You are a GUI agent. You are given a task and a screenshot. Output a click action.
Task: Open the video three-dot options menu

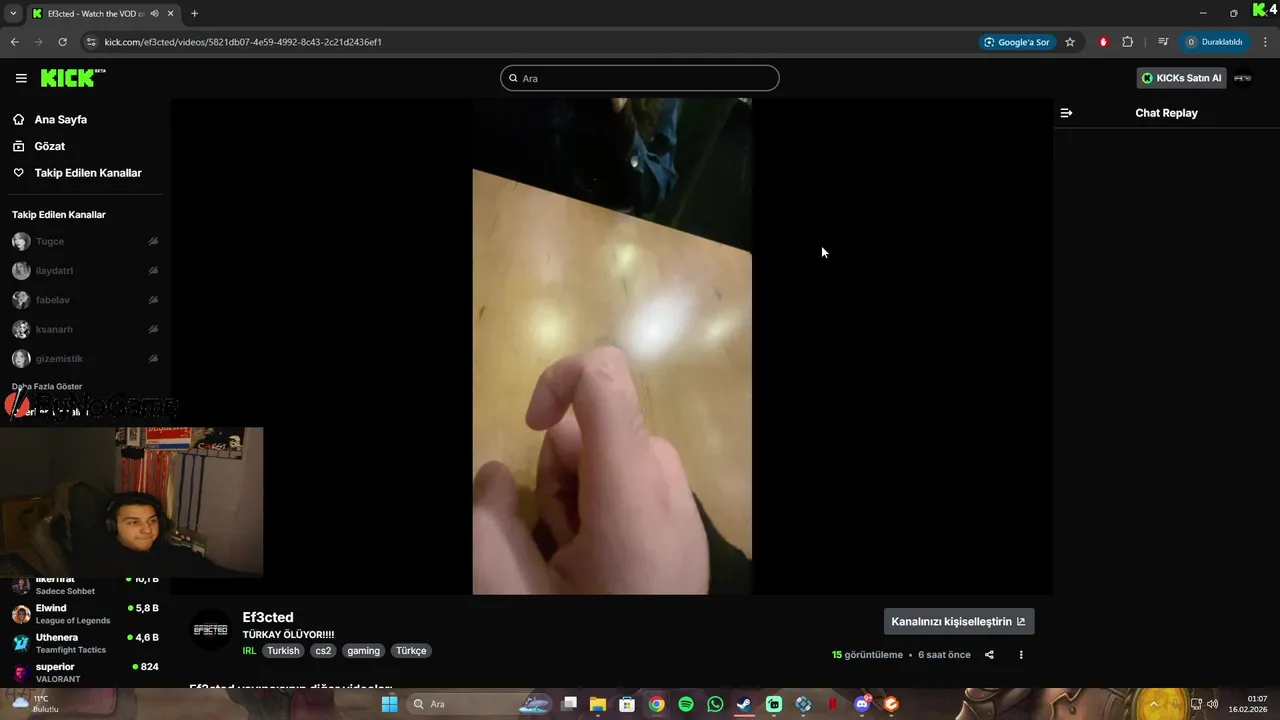[x=1021, y=655]
